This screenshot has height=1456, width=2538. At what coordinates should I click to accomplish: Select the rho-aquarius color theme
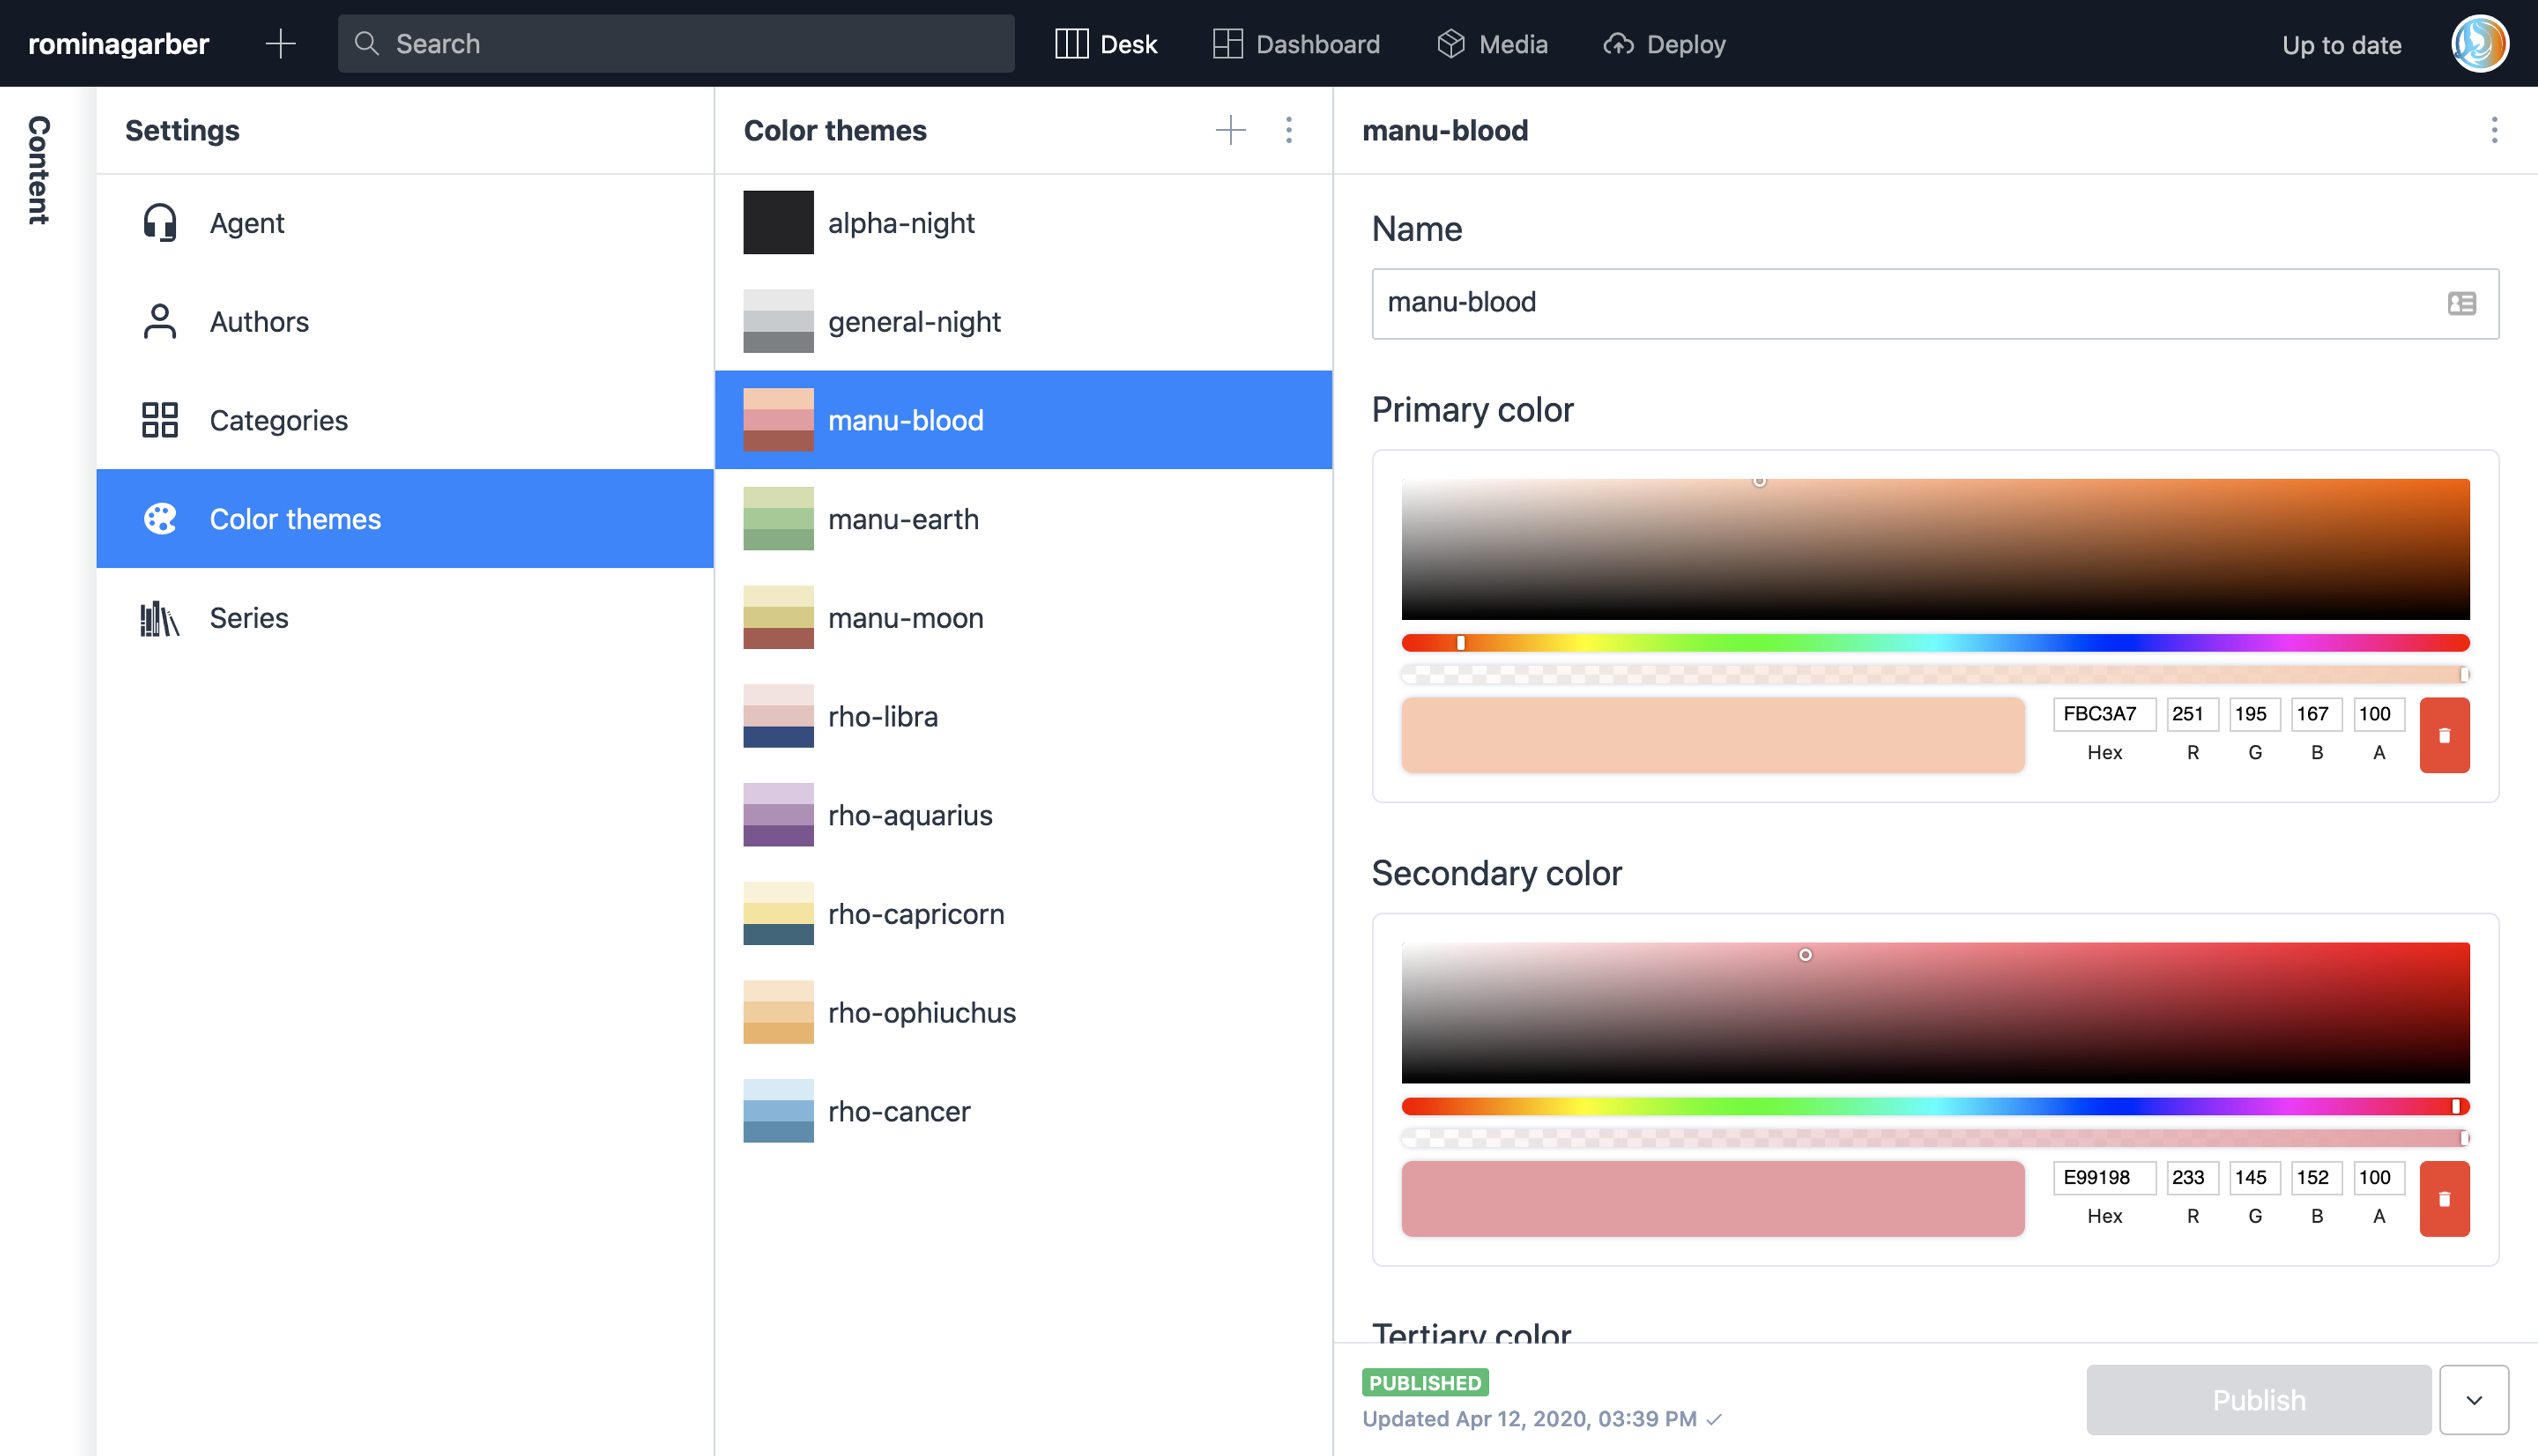coord(910,815)
